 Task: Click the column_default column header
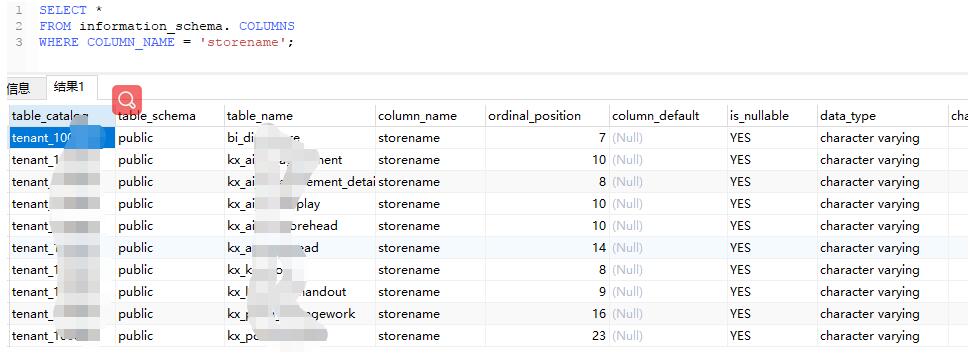[655, 116]
